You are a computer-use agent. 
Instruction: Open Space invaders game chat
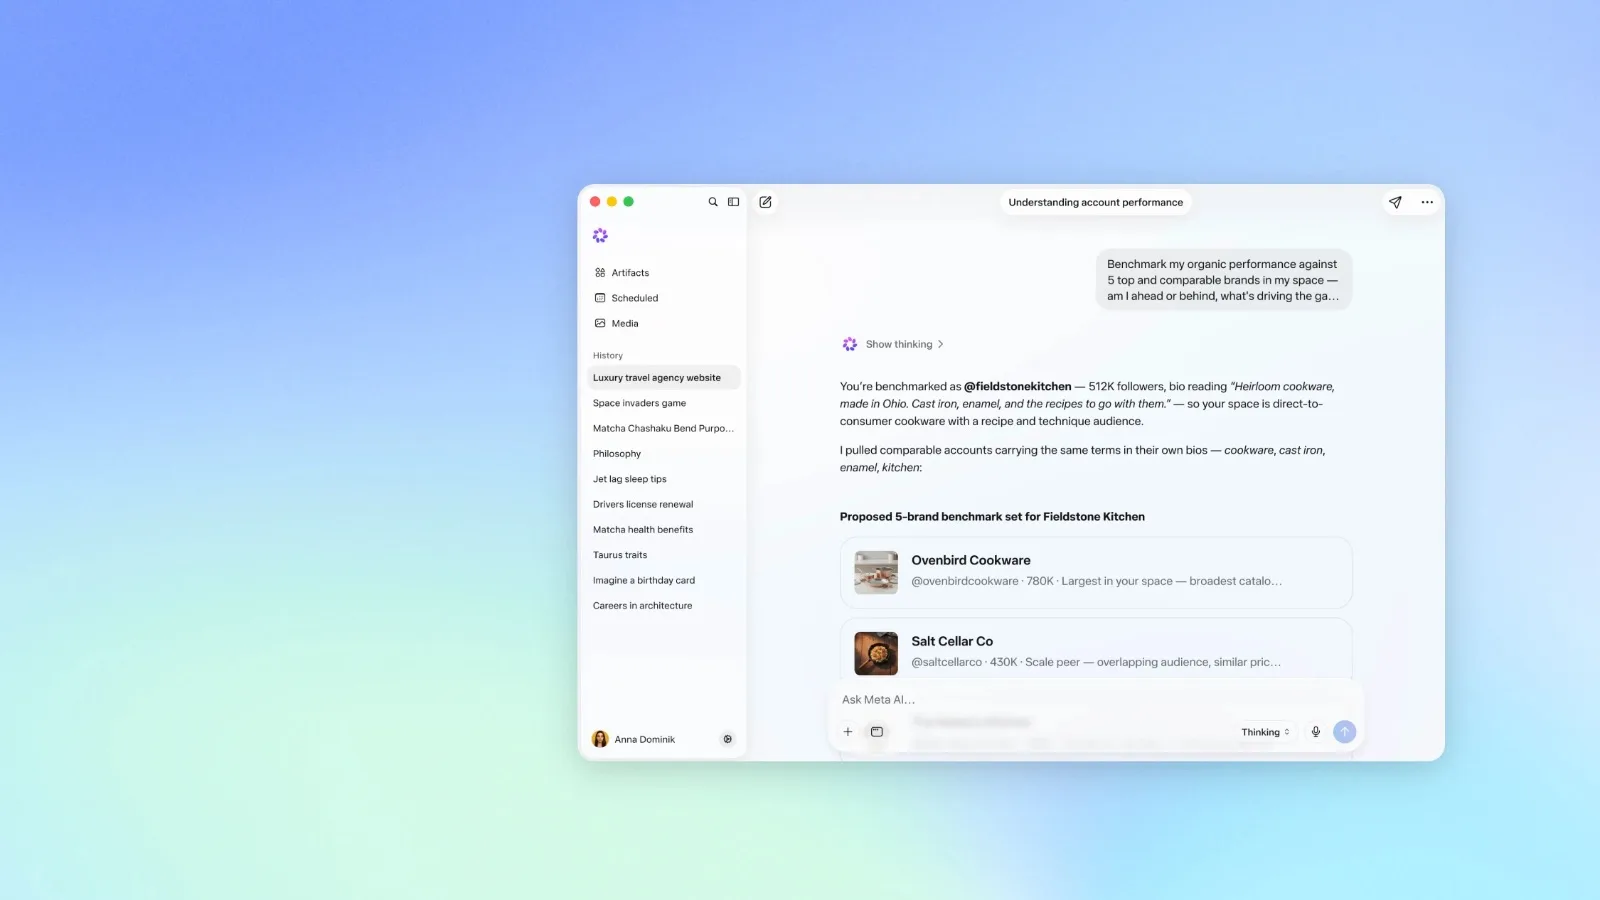pos(639,403)
